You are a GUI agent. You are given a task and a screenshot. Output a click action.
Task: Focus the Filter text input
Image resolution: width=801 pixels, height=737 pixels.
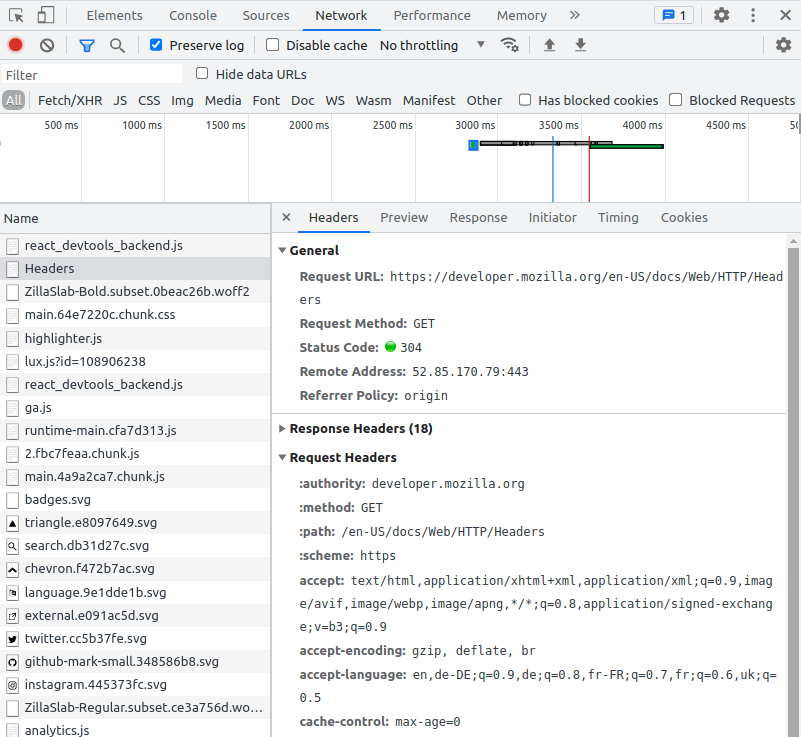92,75
